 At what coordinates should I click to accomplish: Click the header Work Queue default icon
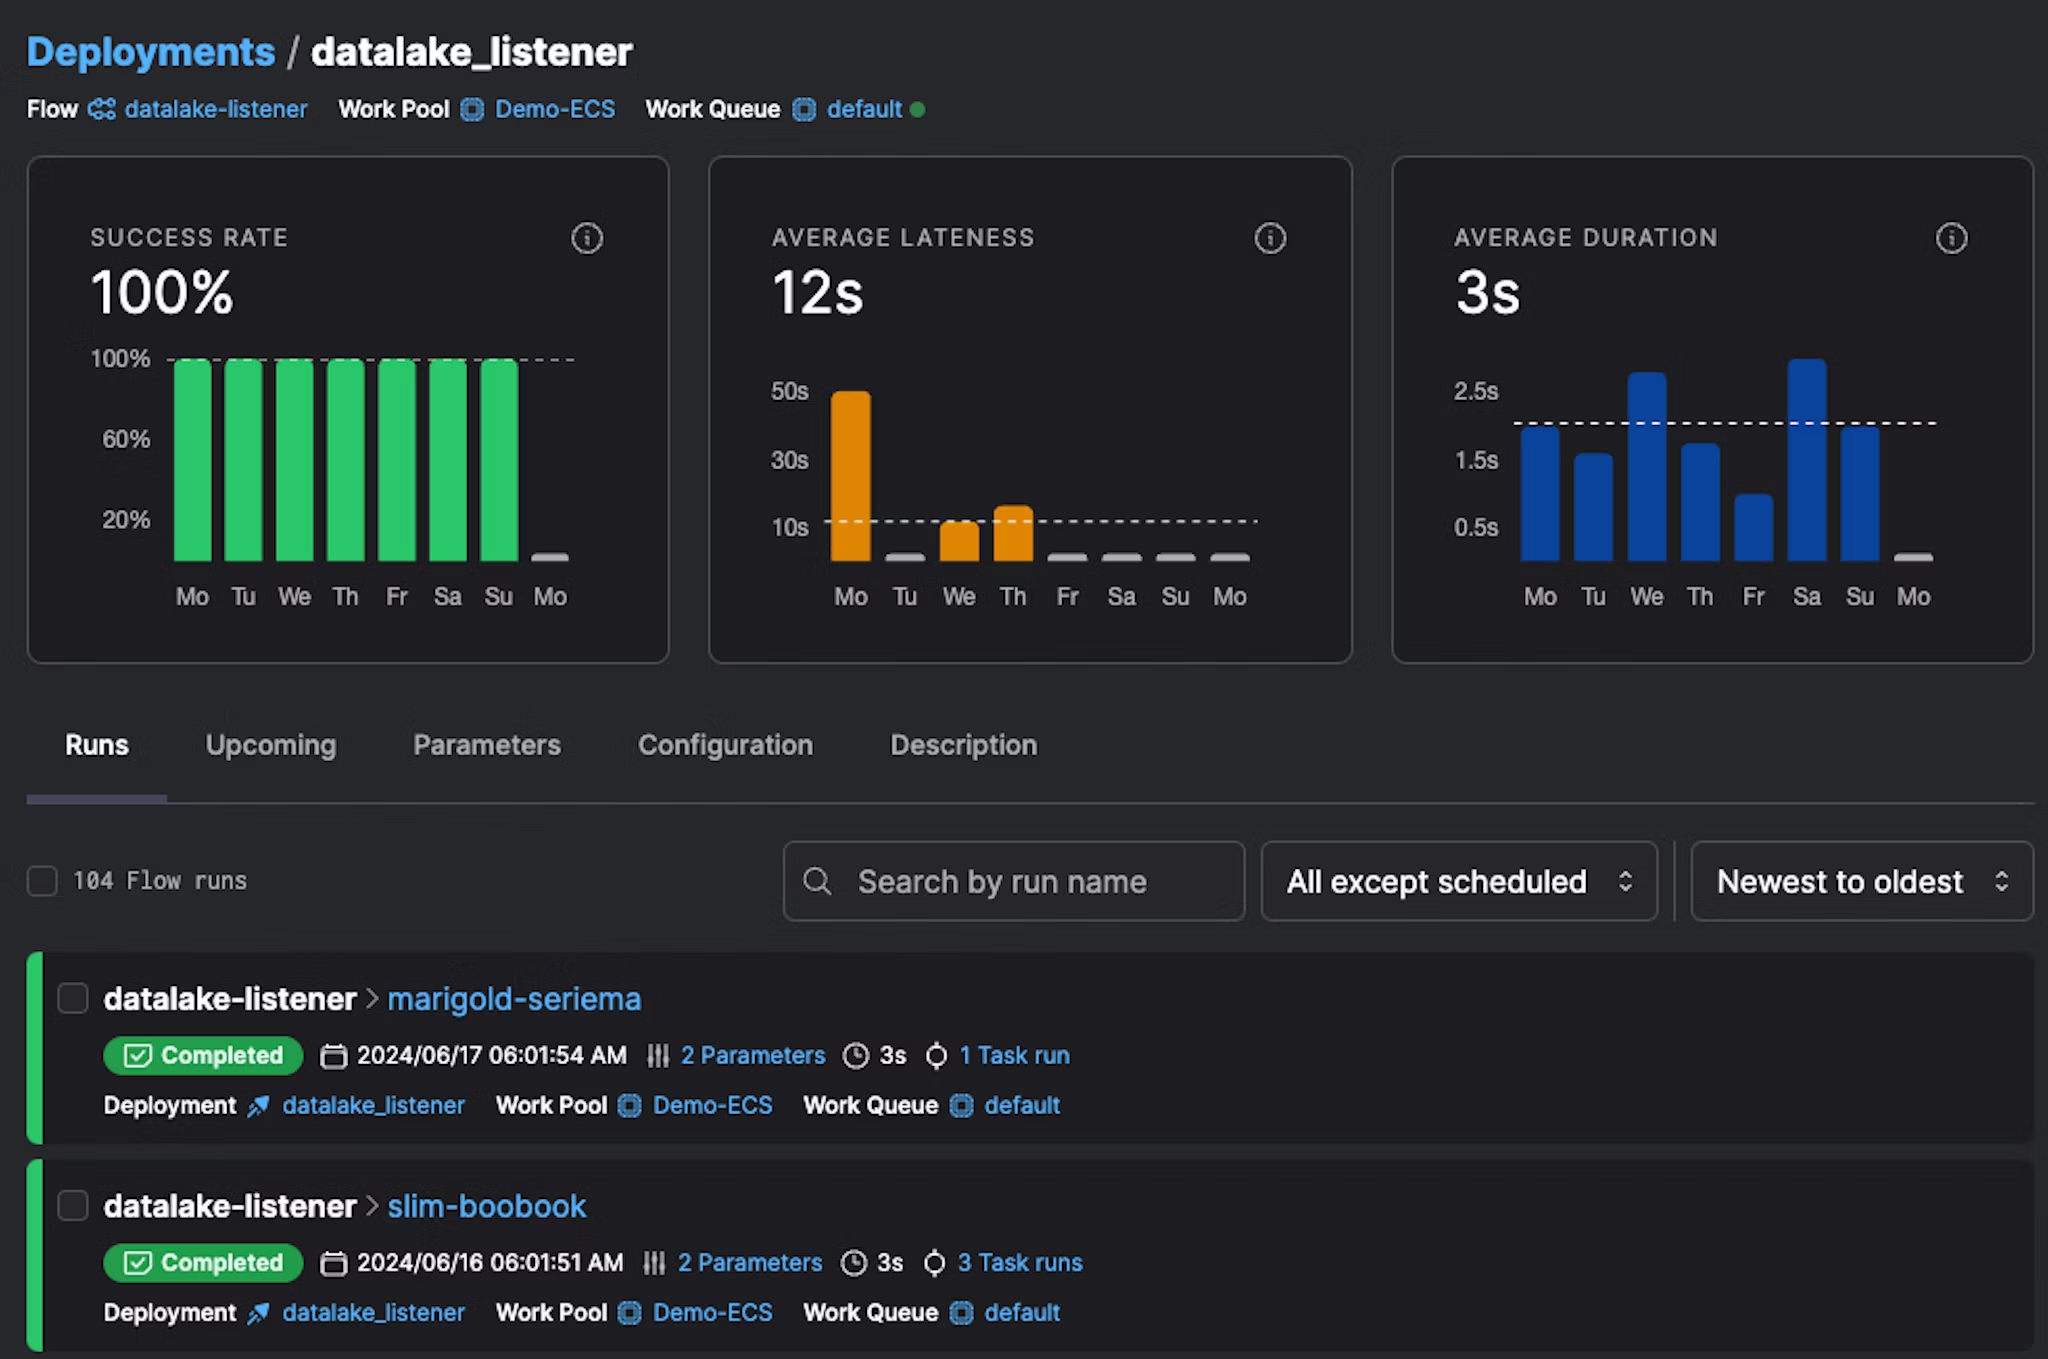click(804, 109)
